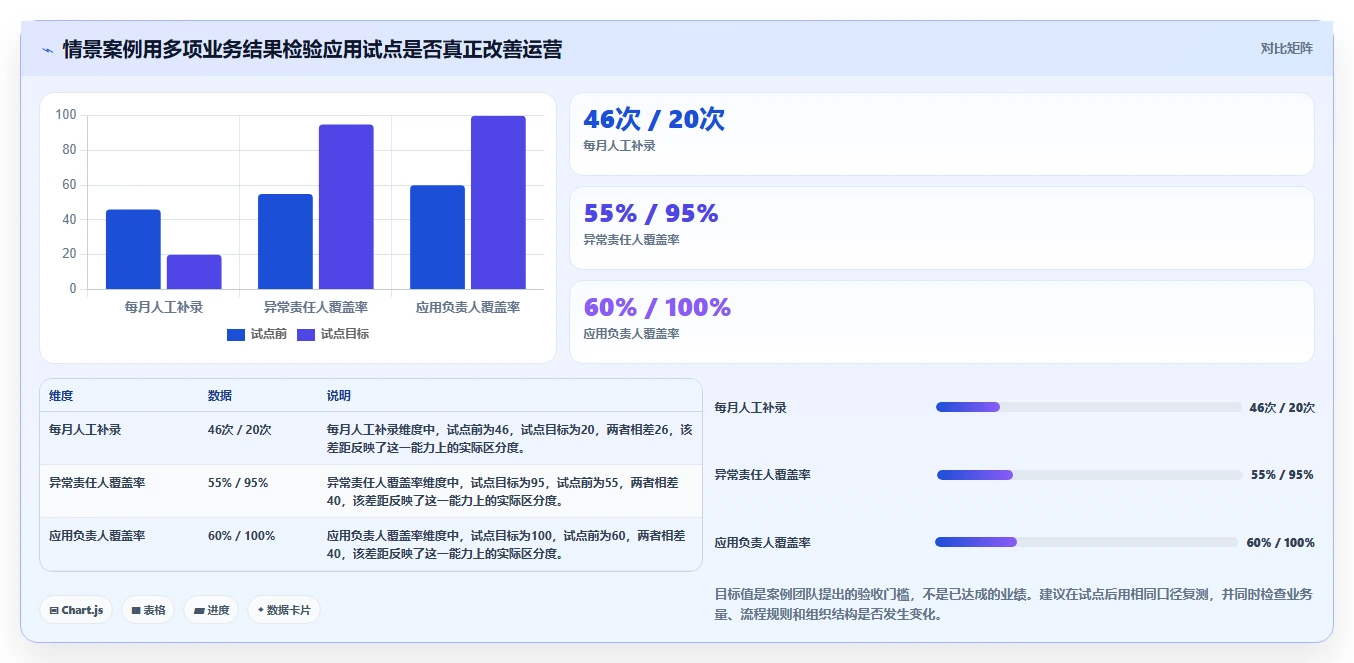Click the 每月人工补录 progress row label
1354x663 pixels.
click(751, 408)
